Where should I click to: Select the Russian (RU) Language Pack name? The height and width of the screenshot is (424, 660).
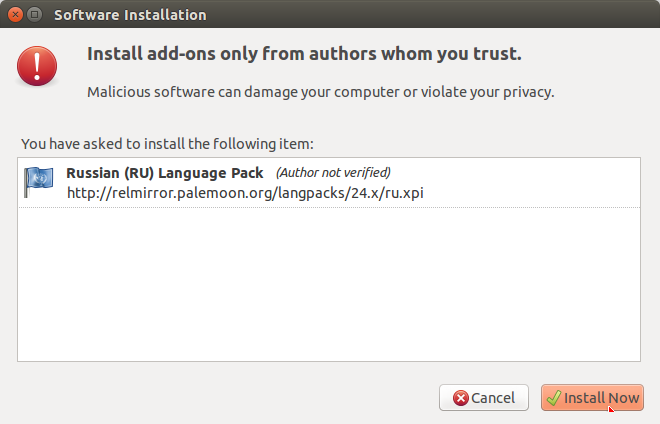tap(165, 173)
